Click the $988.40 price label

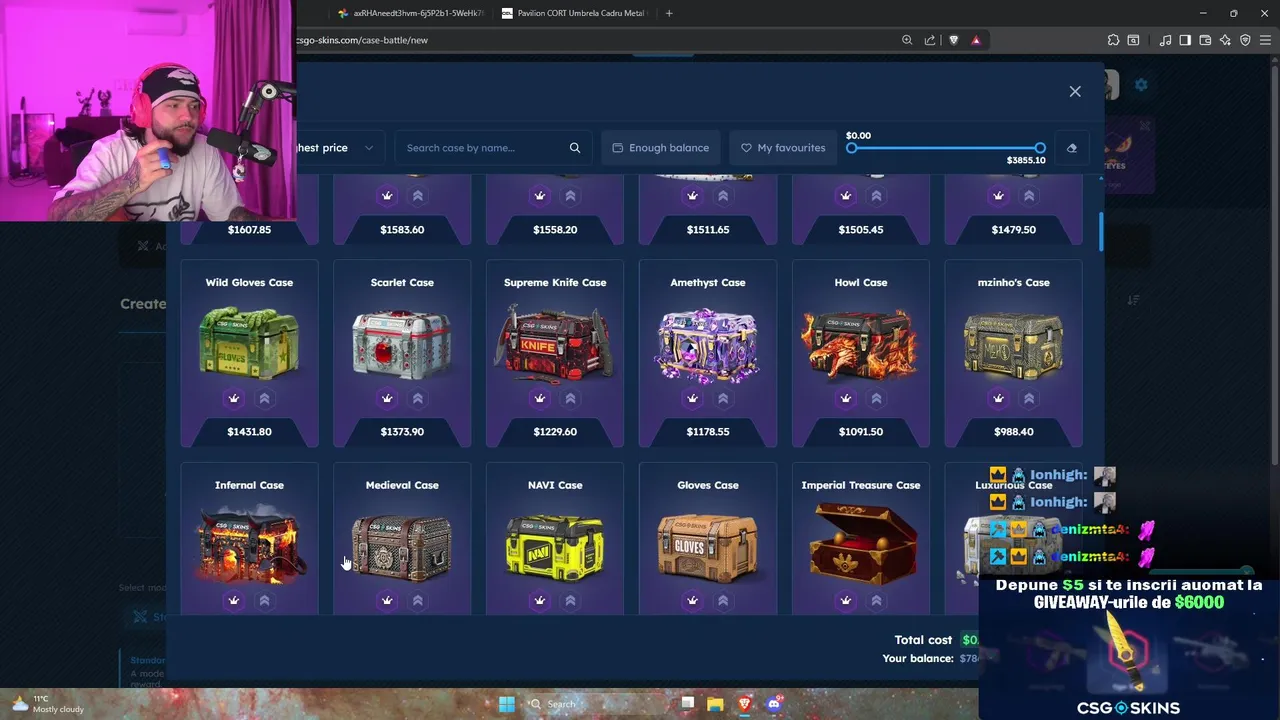(x=1014, y=431)
